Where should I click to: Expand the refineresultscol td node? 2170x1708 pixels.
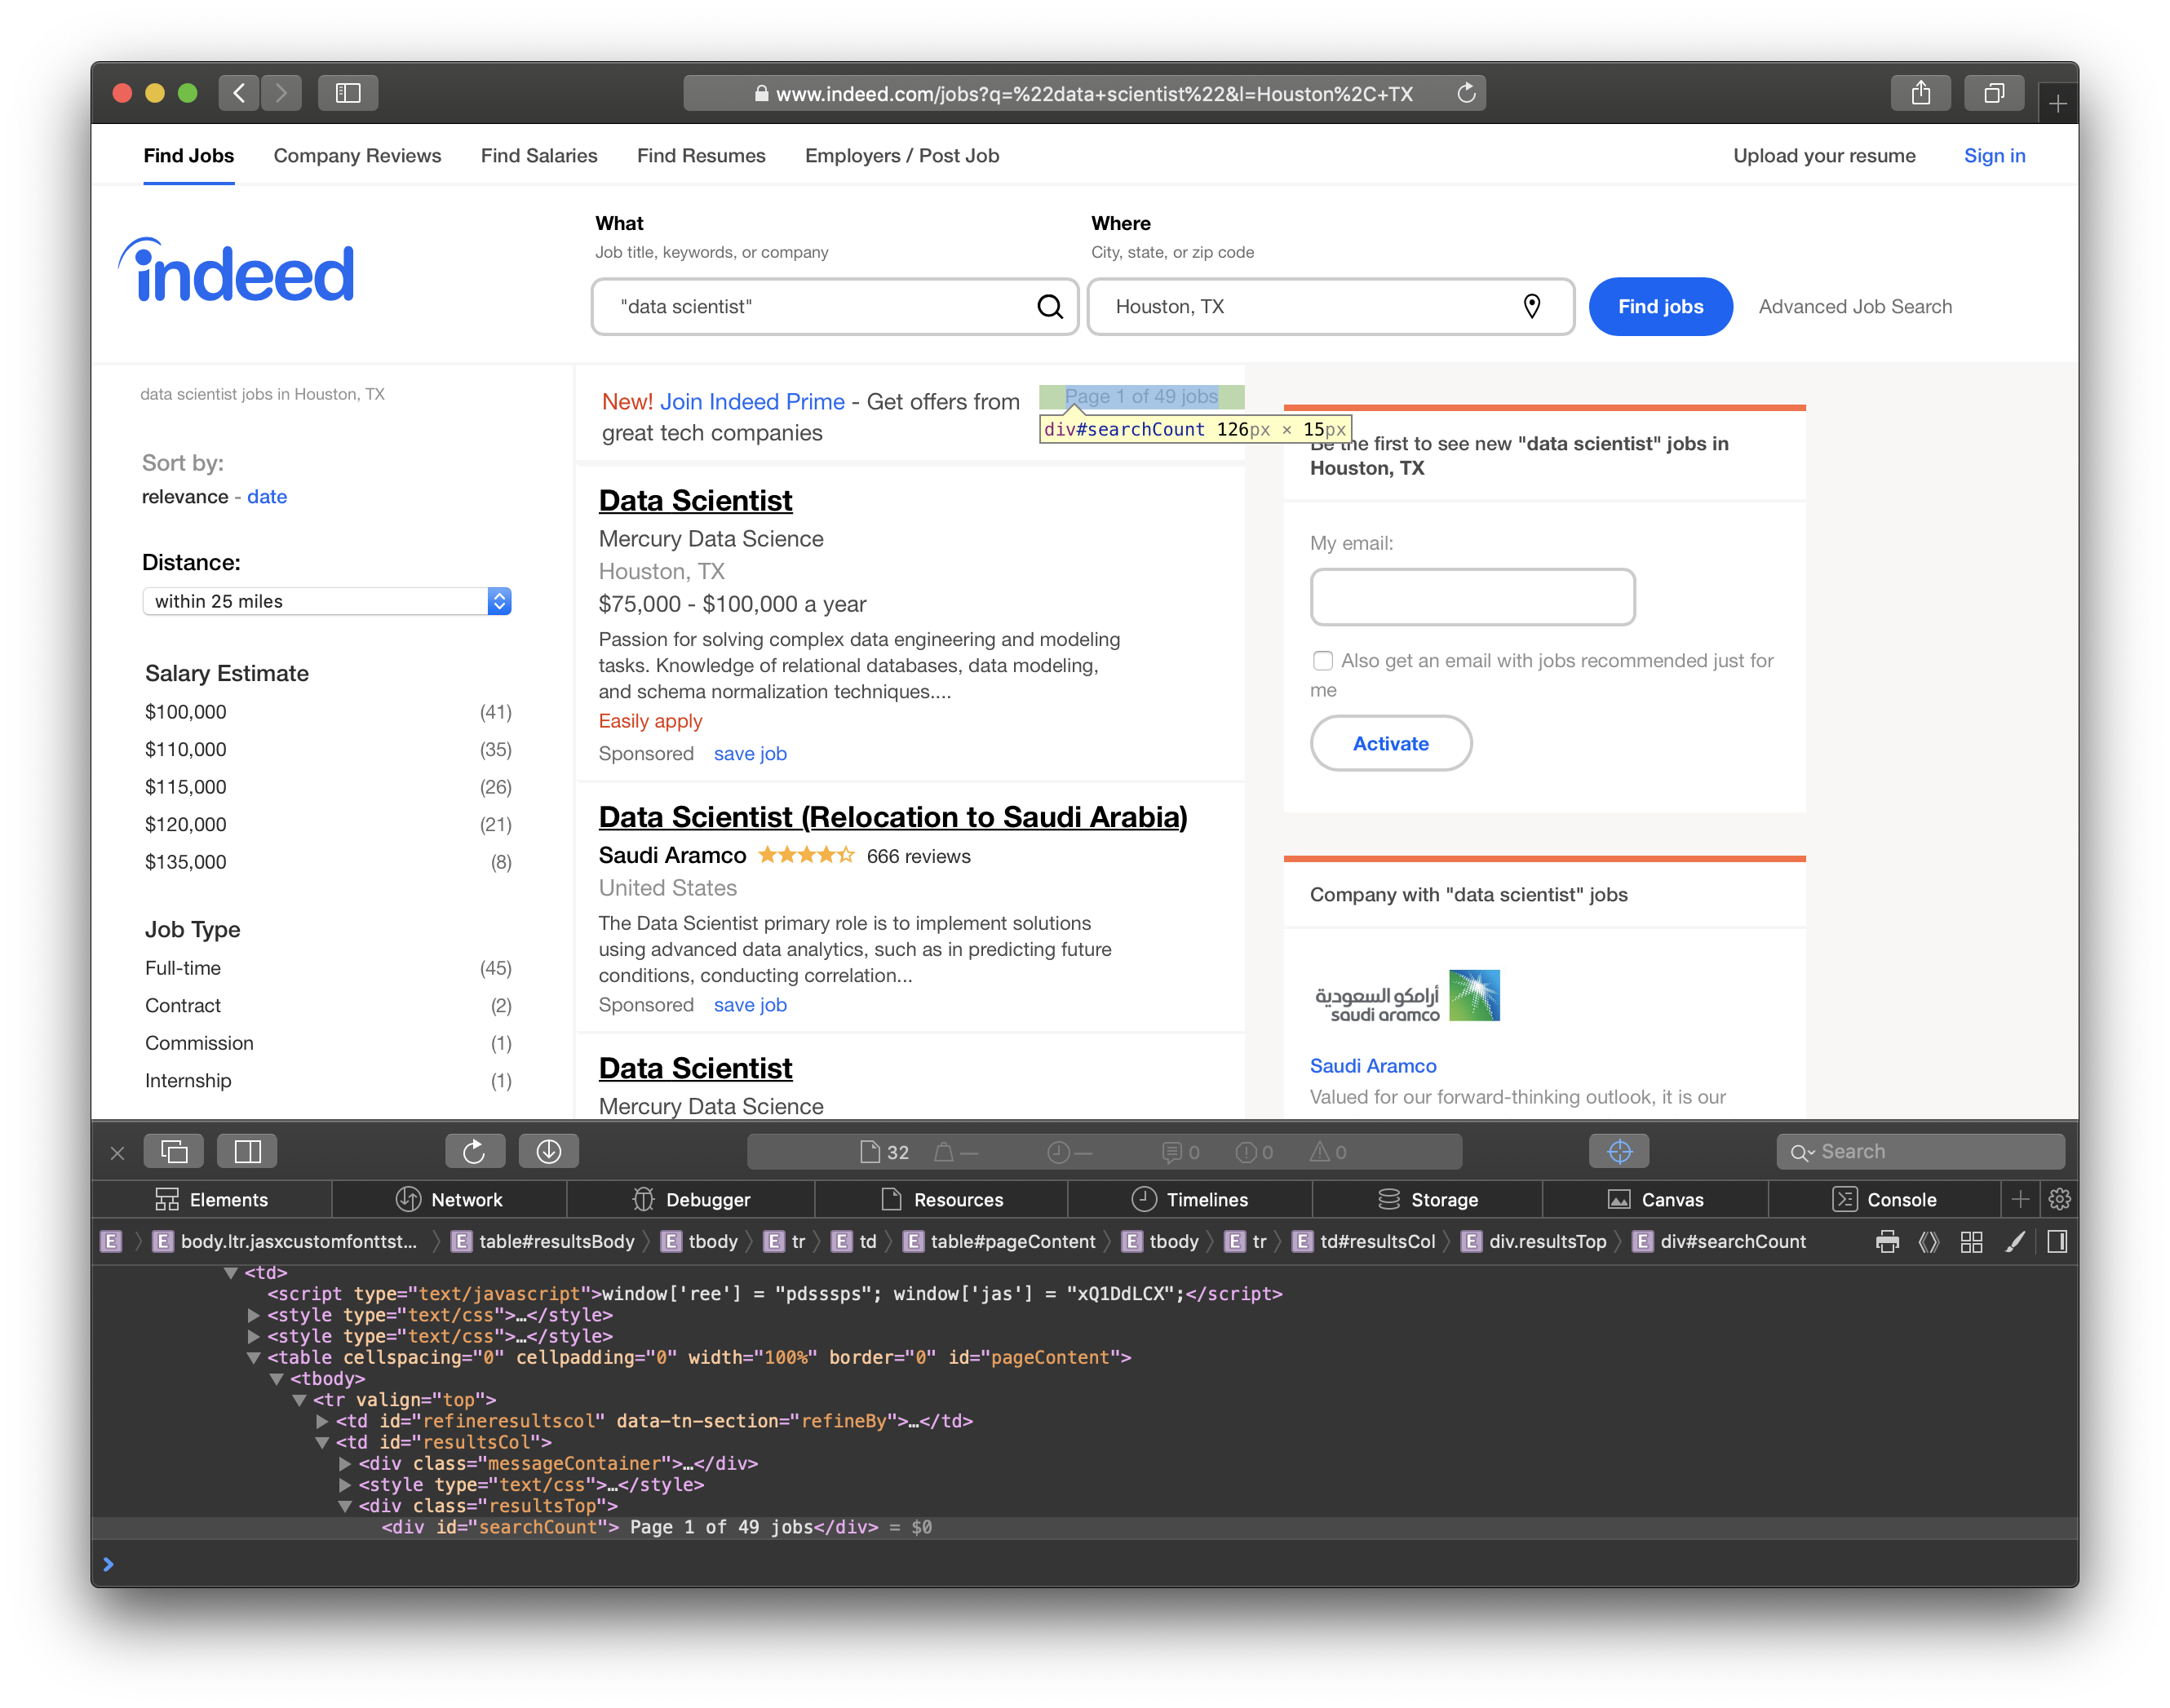point(322,1421)
